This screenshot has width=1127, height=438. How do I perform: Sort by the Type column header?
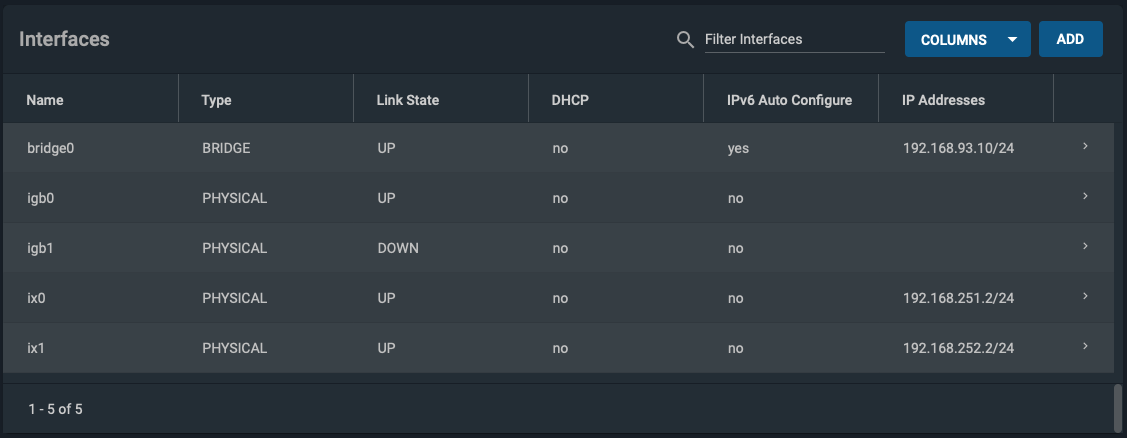click(216, 100)
